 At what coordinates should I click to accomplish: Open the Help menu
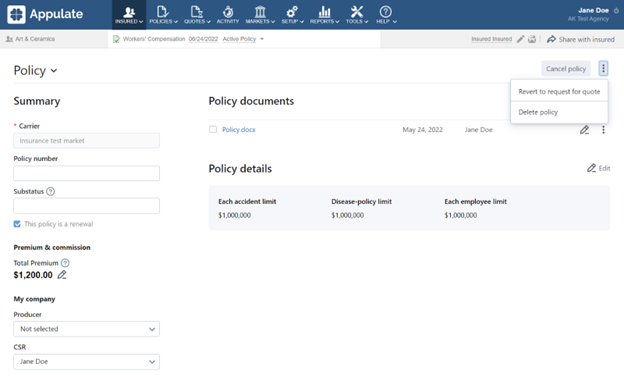pos(386,15)
